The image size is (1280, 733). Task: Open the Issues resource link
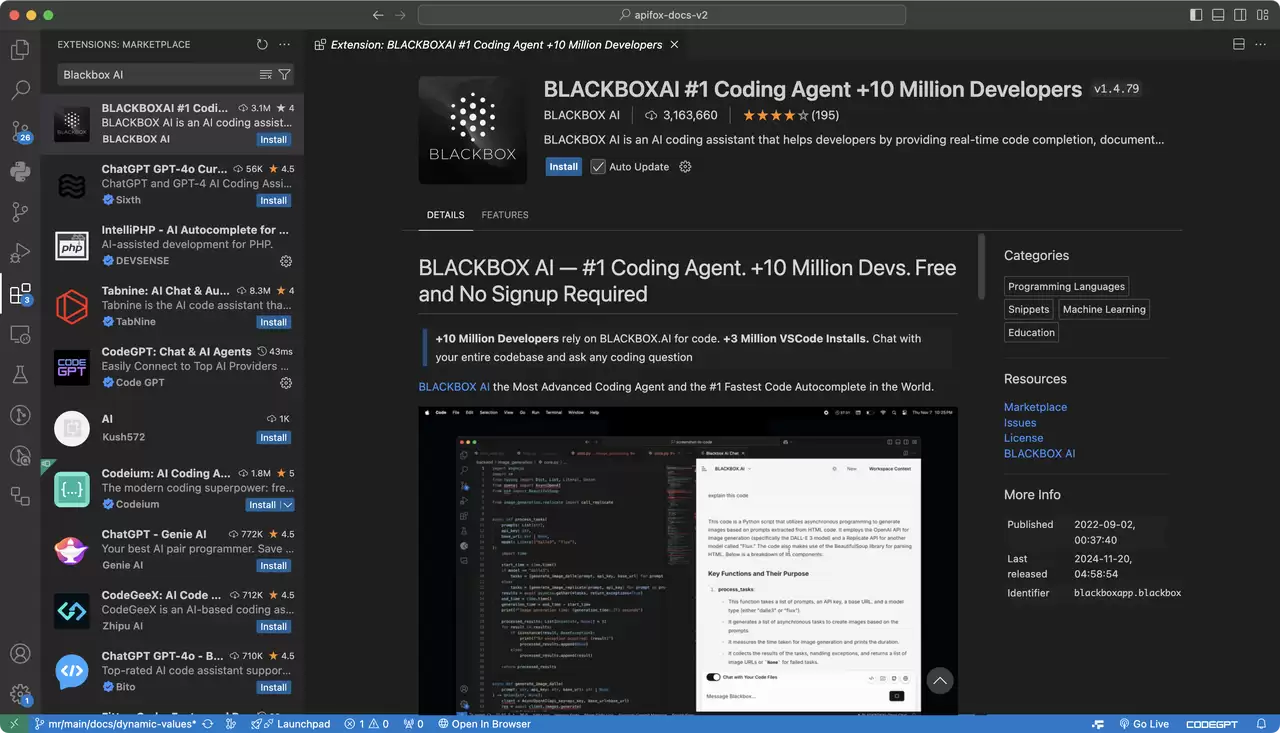(x=1020, y=423)
